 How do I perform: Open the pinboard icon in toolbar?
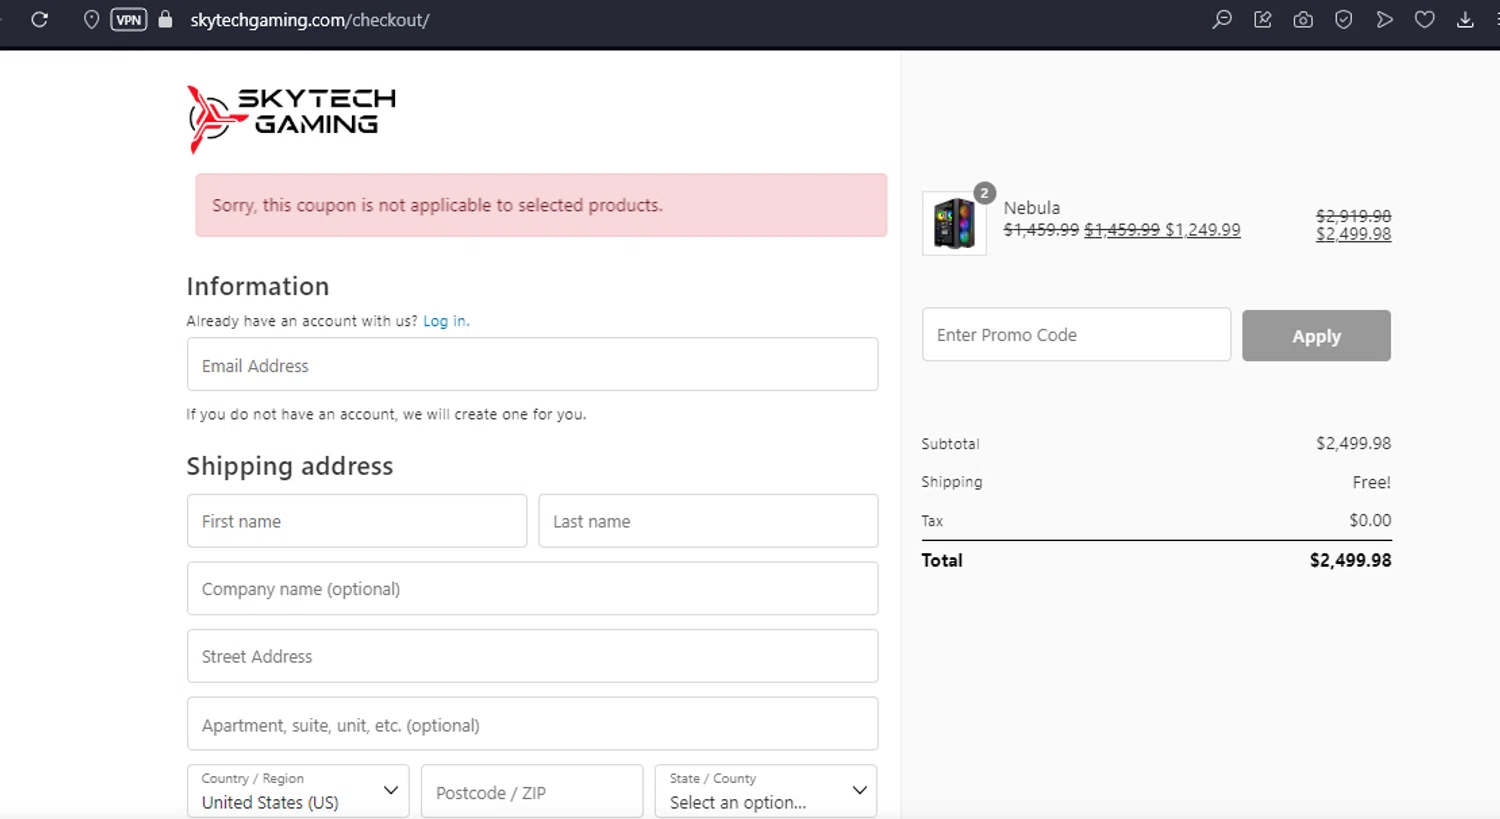1263,20
